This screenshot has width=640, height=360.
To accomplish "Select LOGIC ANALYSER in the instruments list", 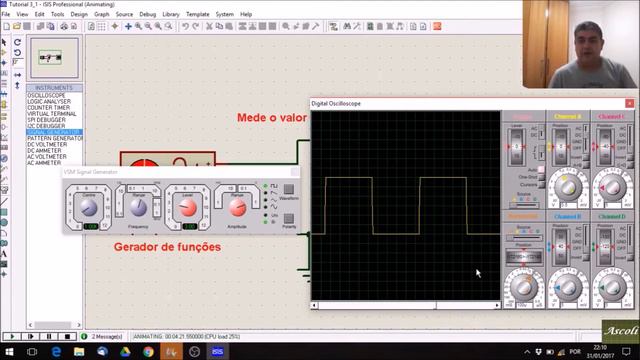I will (54, 102).
